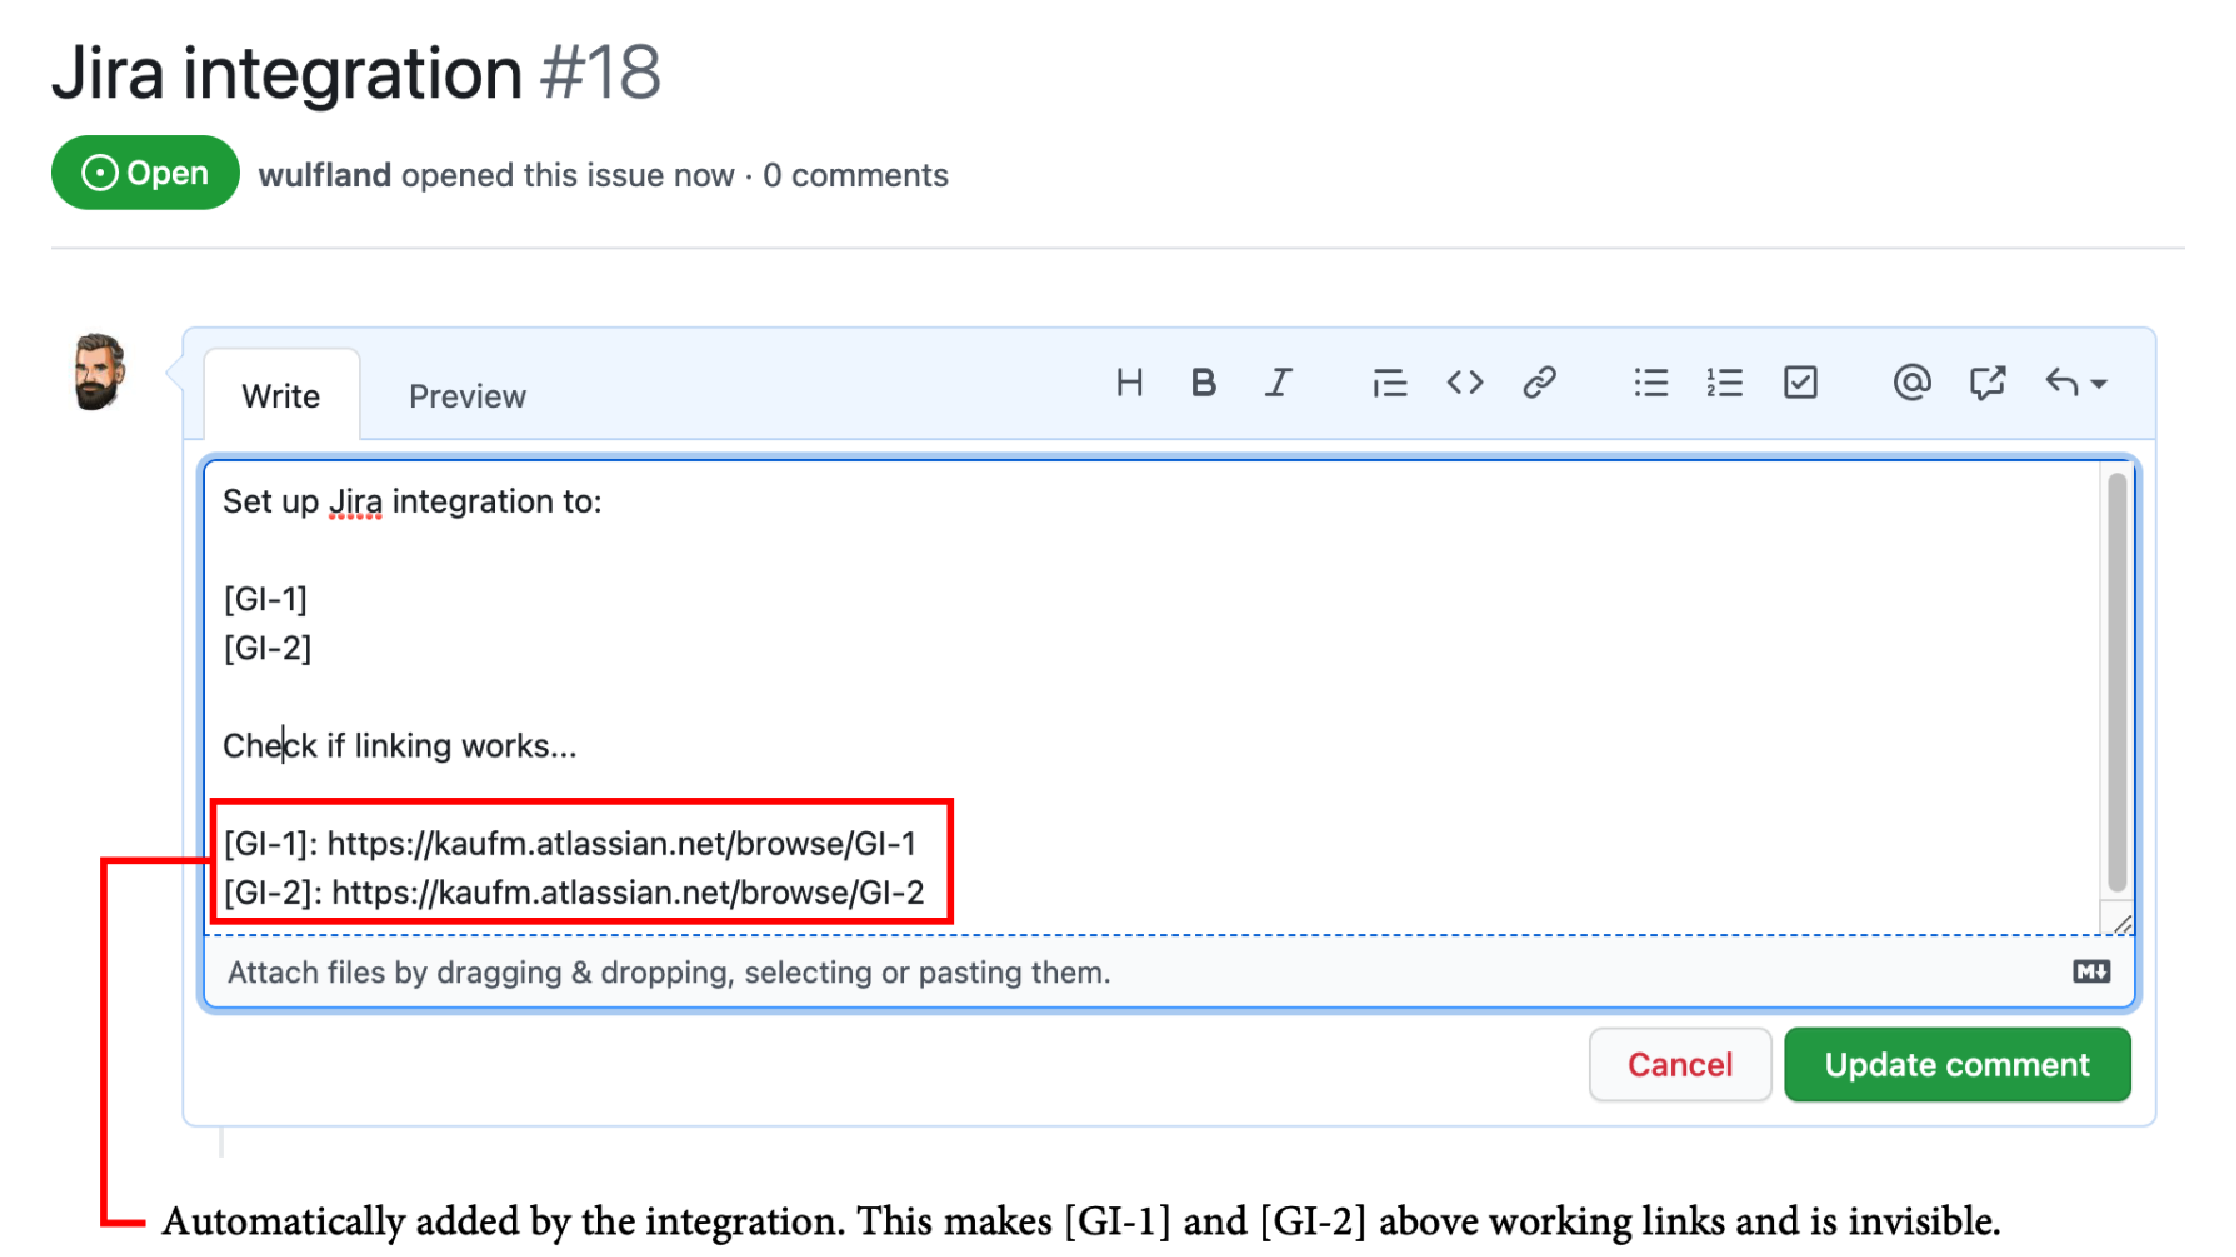Insert a numbered list
The width and height of the screenshot is (2236, 1257).
click(1725, 383)
